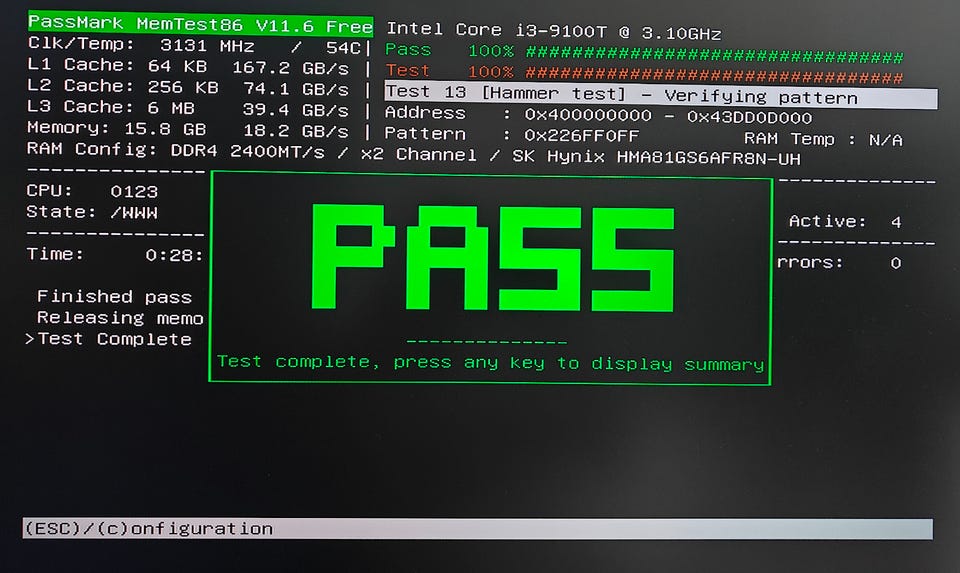Click the State /WWW indicator

click(92, 212)
